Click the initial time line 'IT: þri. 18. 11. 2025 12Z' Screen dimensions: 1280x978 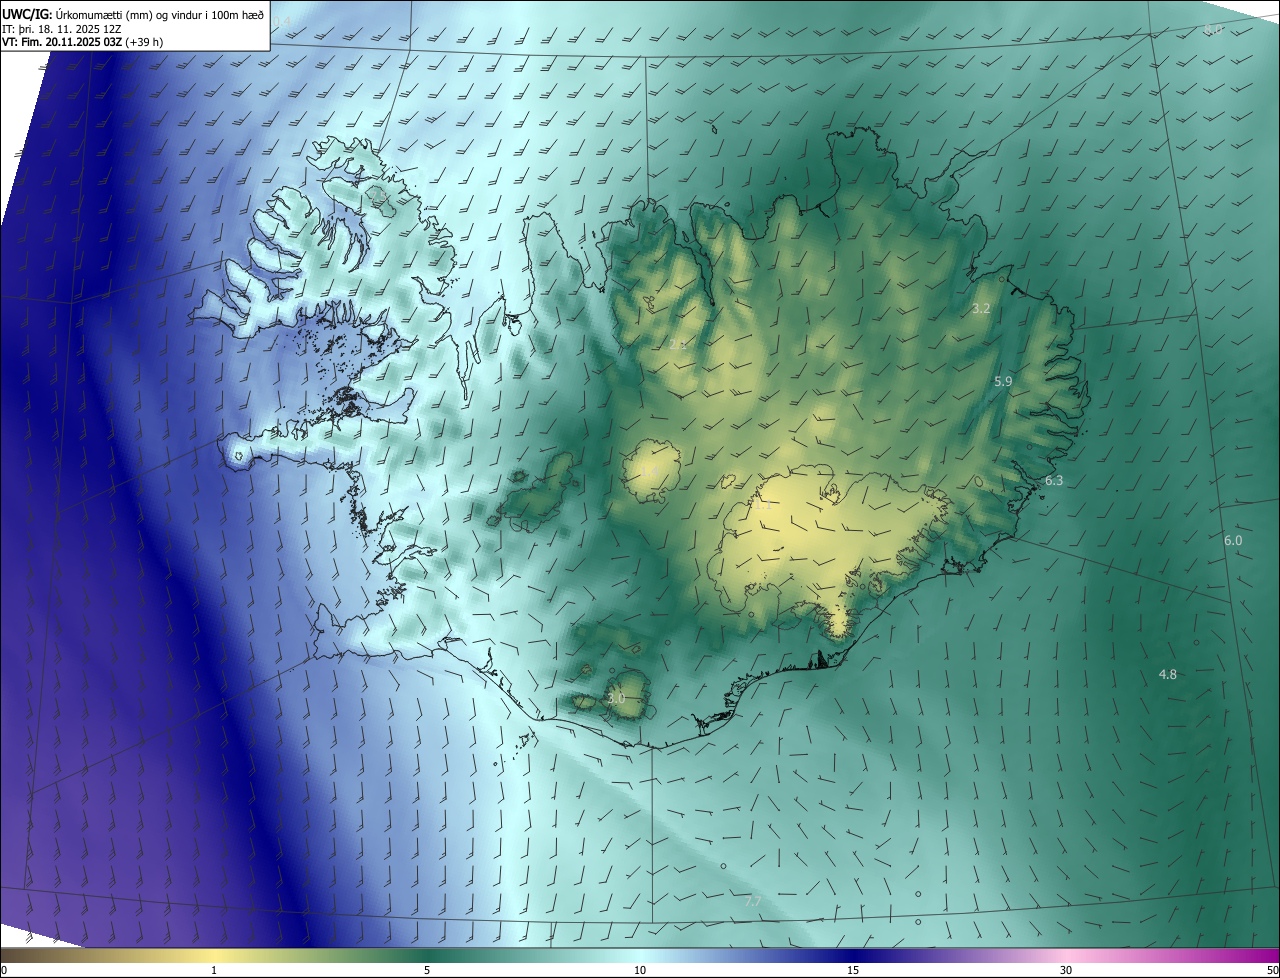[62, 29]
